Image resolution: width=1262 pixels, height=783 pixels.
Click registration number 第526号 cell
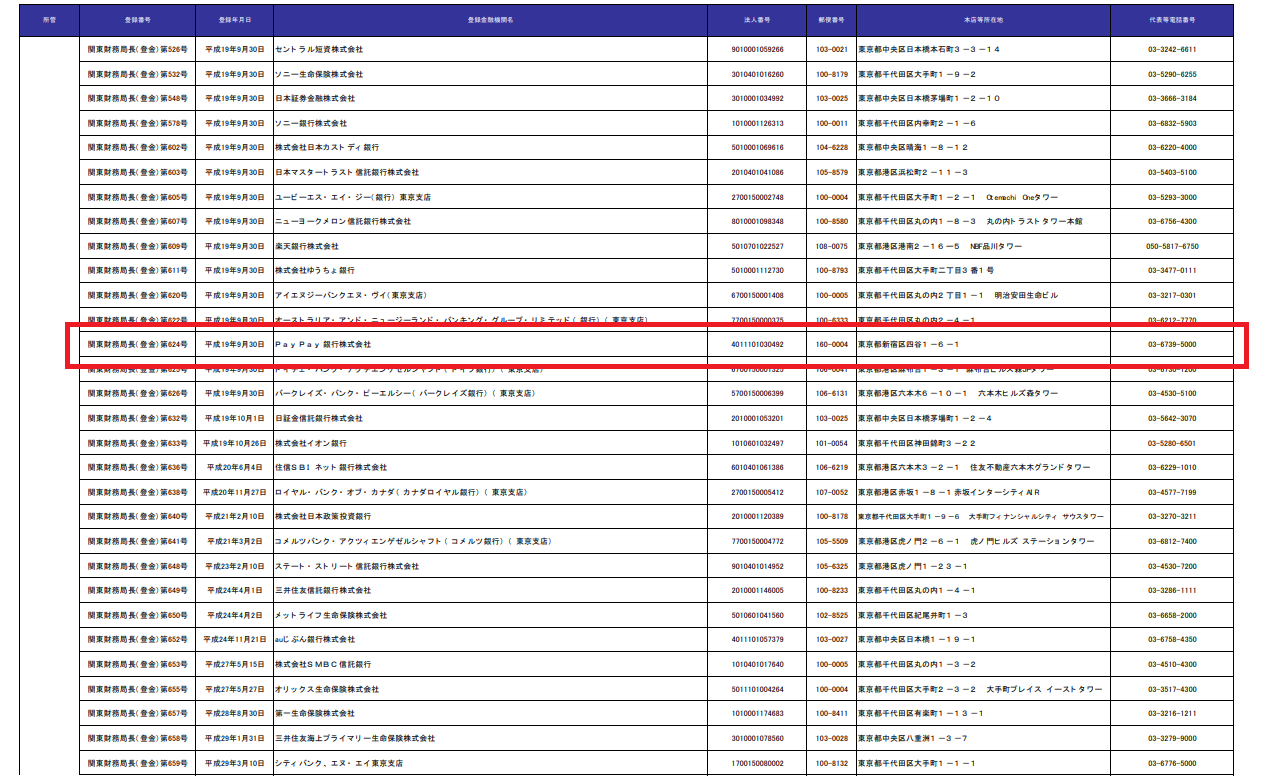pos(137,49)
